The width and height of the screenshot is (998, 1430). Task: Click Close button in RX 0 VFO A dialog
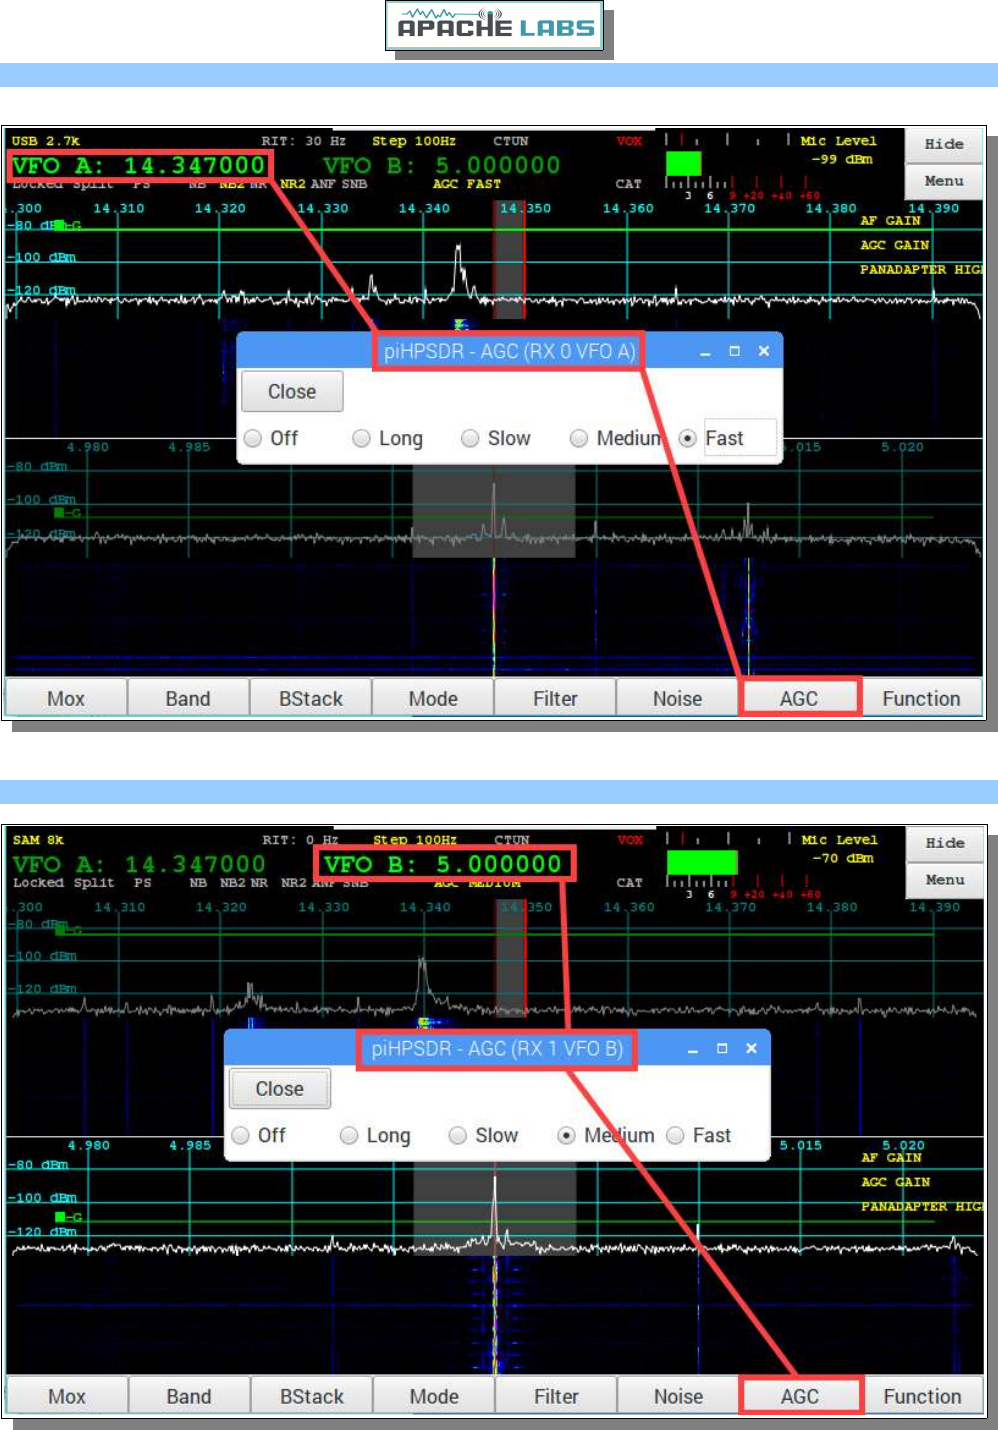tap(292, 392)
